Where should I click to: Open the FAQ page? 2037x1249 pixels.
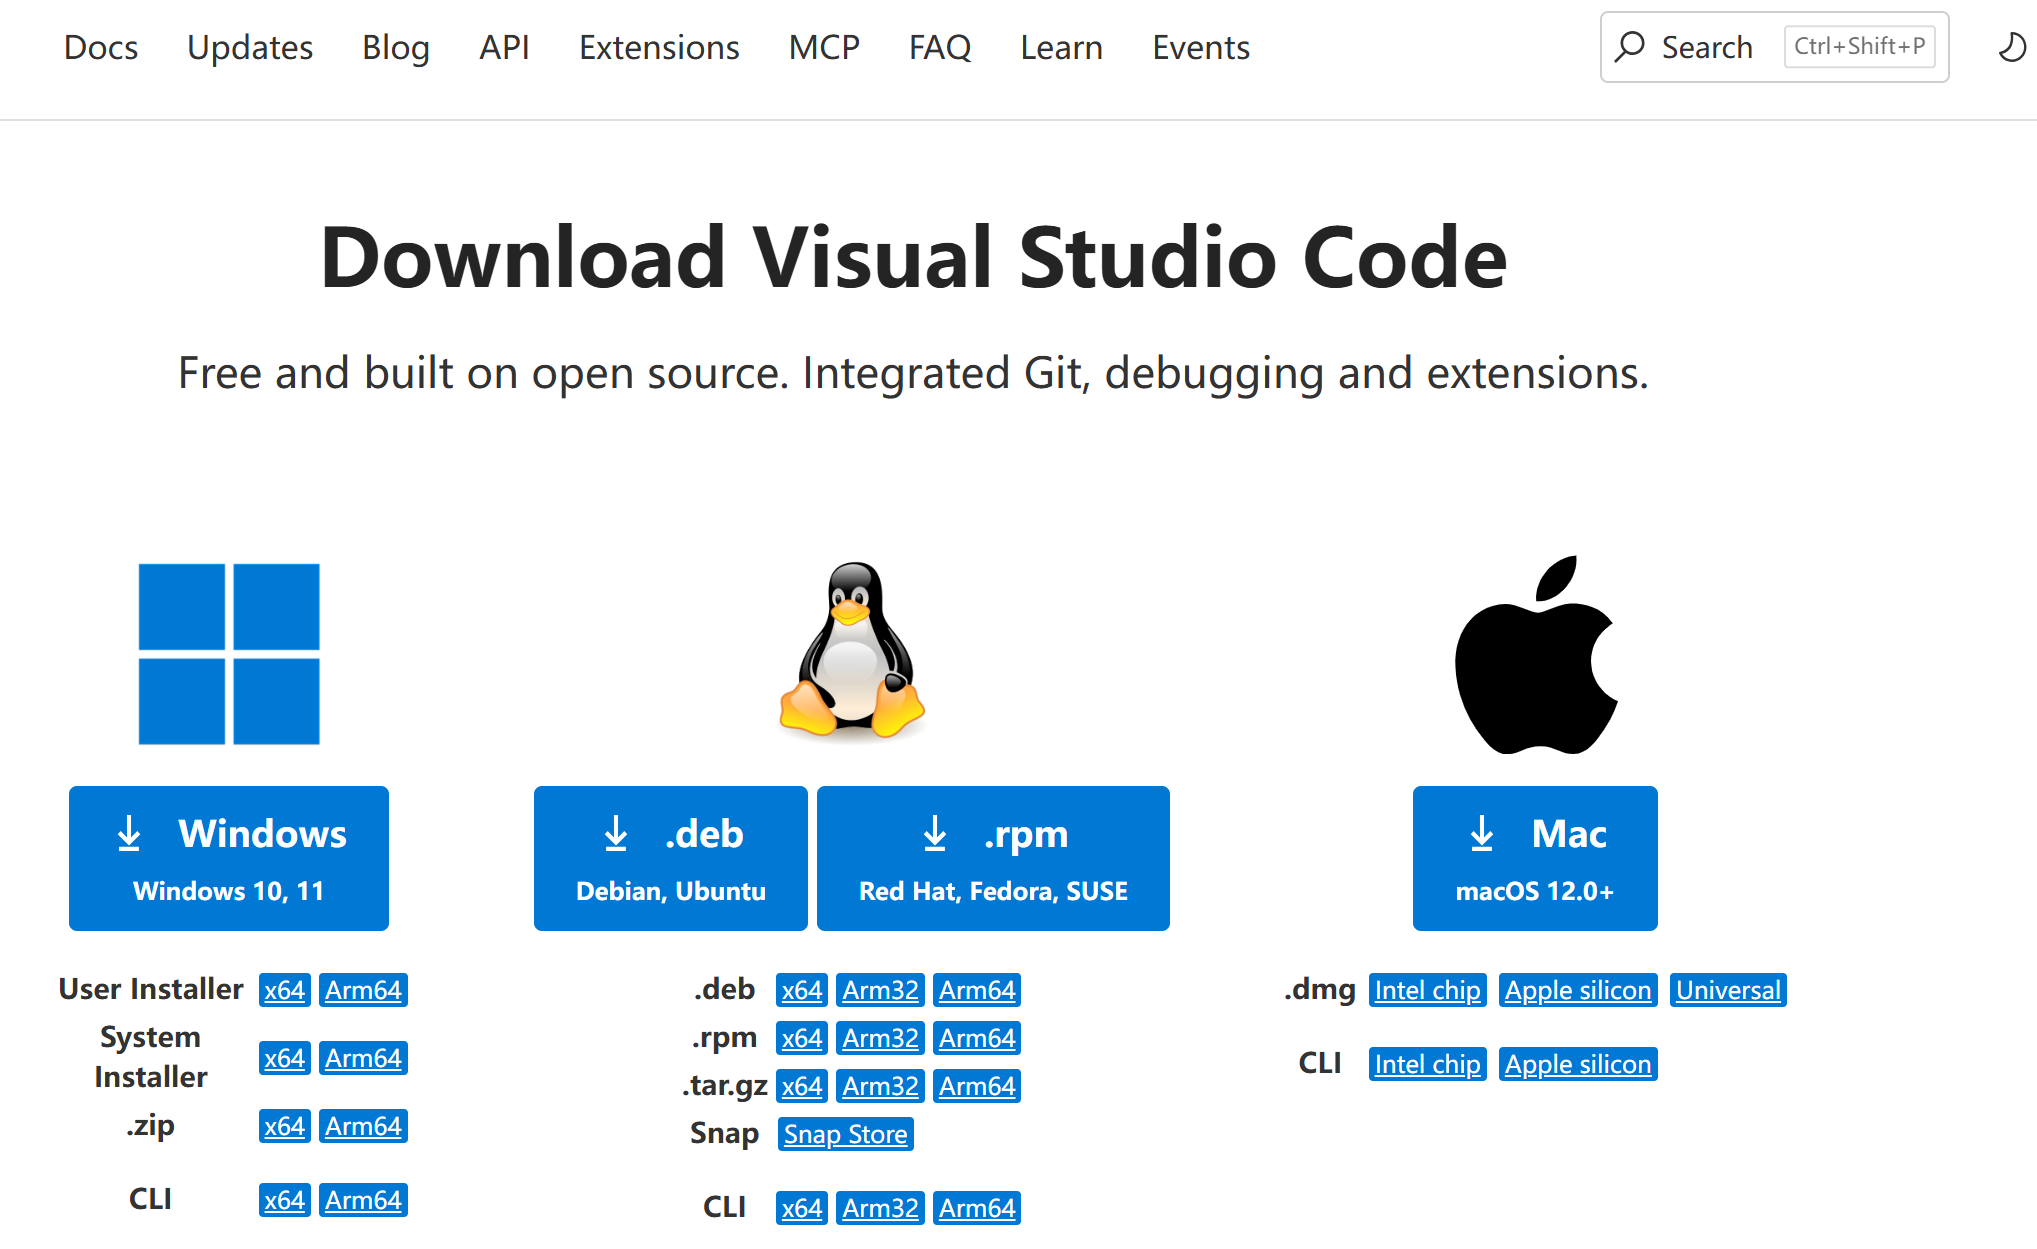pos(940,47)
